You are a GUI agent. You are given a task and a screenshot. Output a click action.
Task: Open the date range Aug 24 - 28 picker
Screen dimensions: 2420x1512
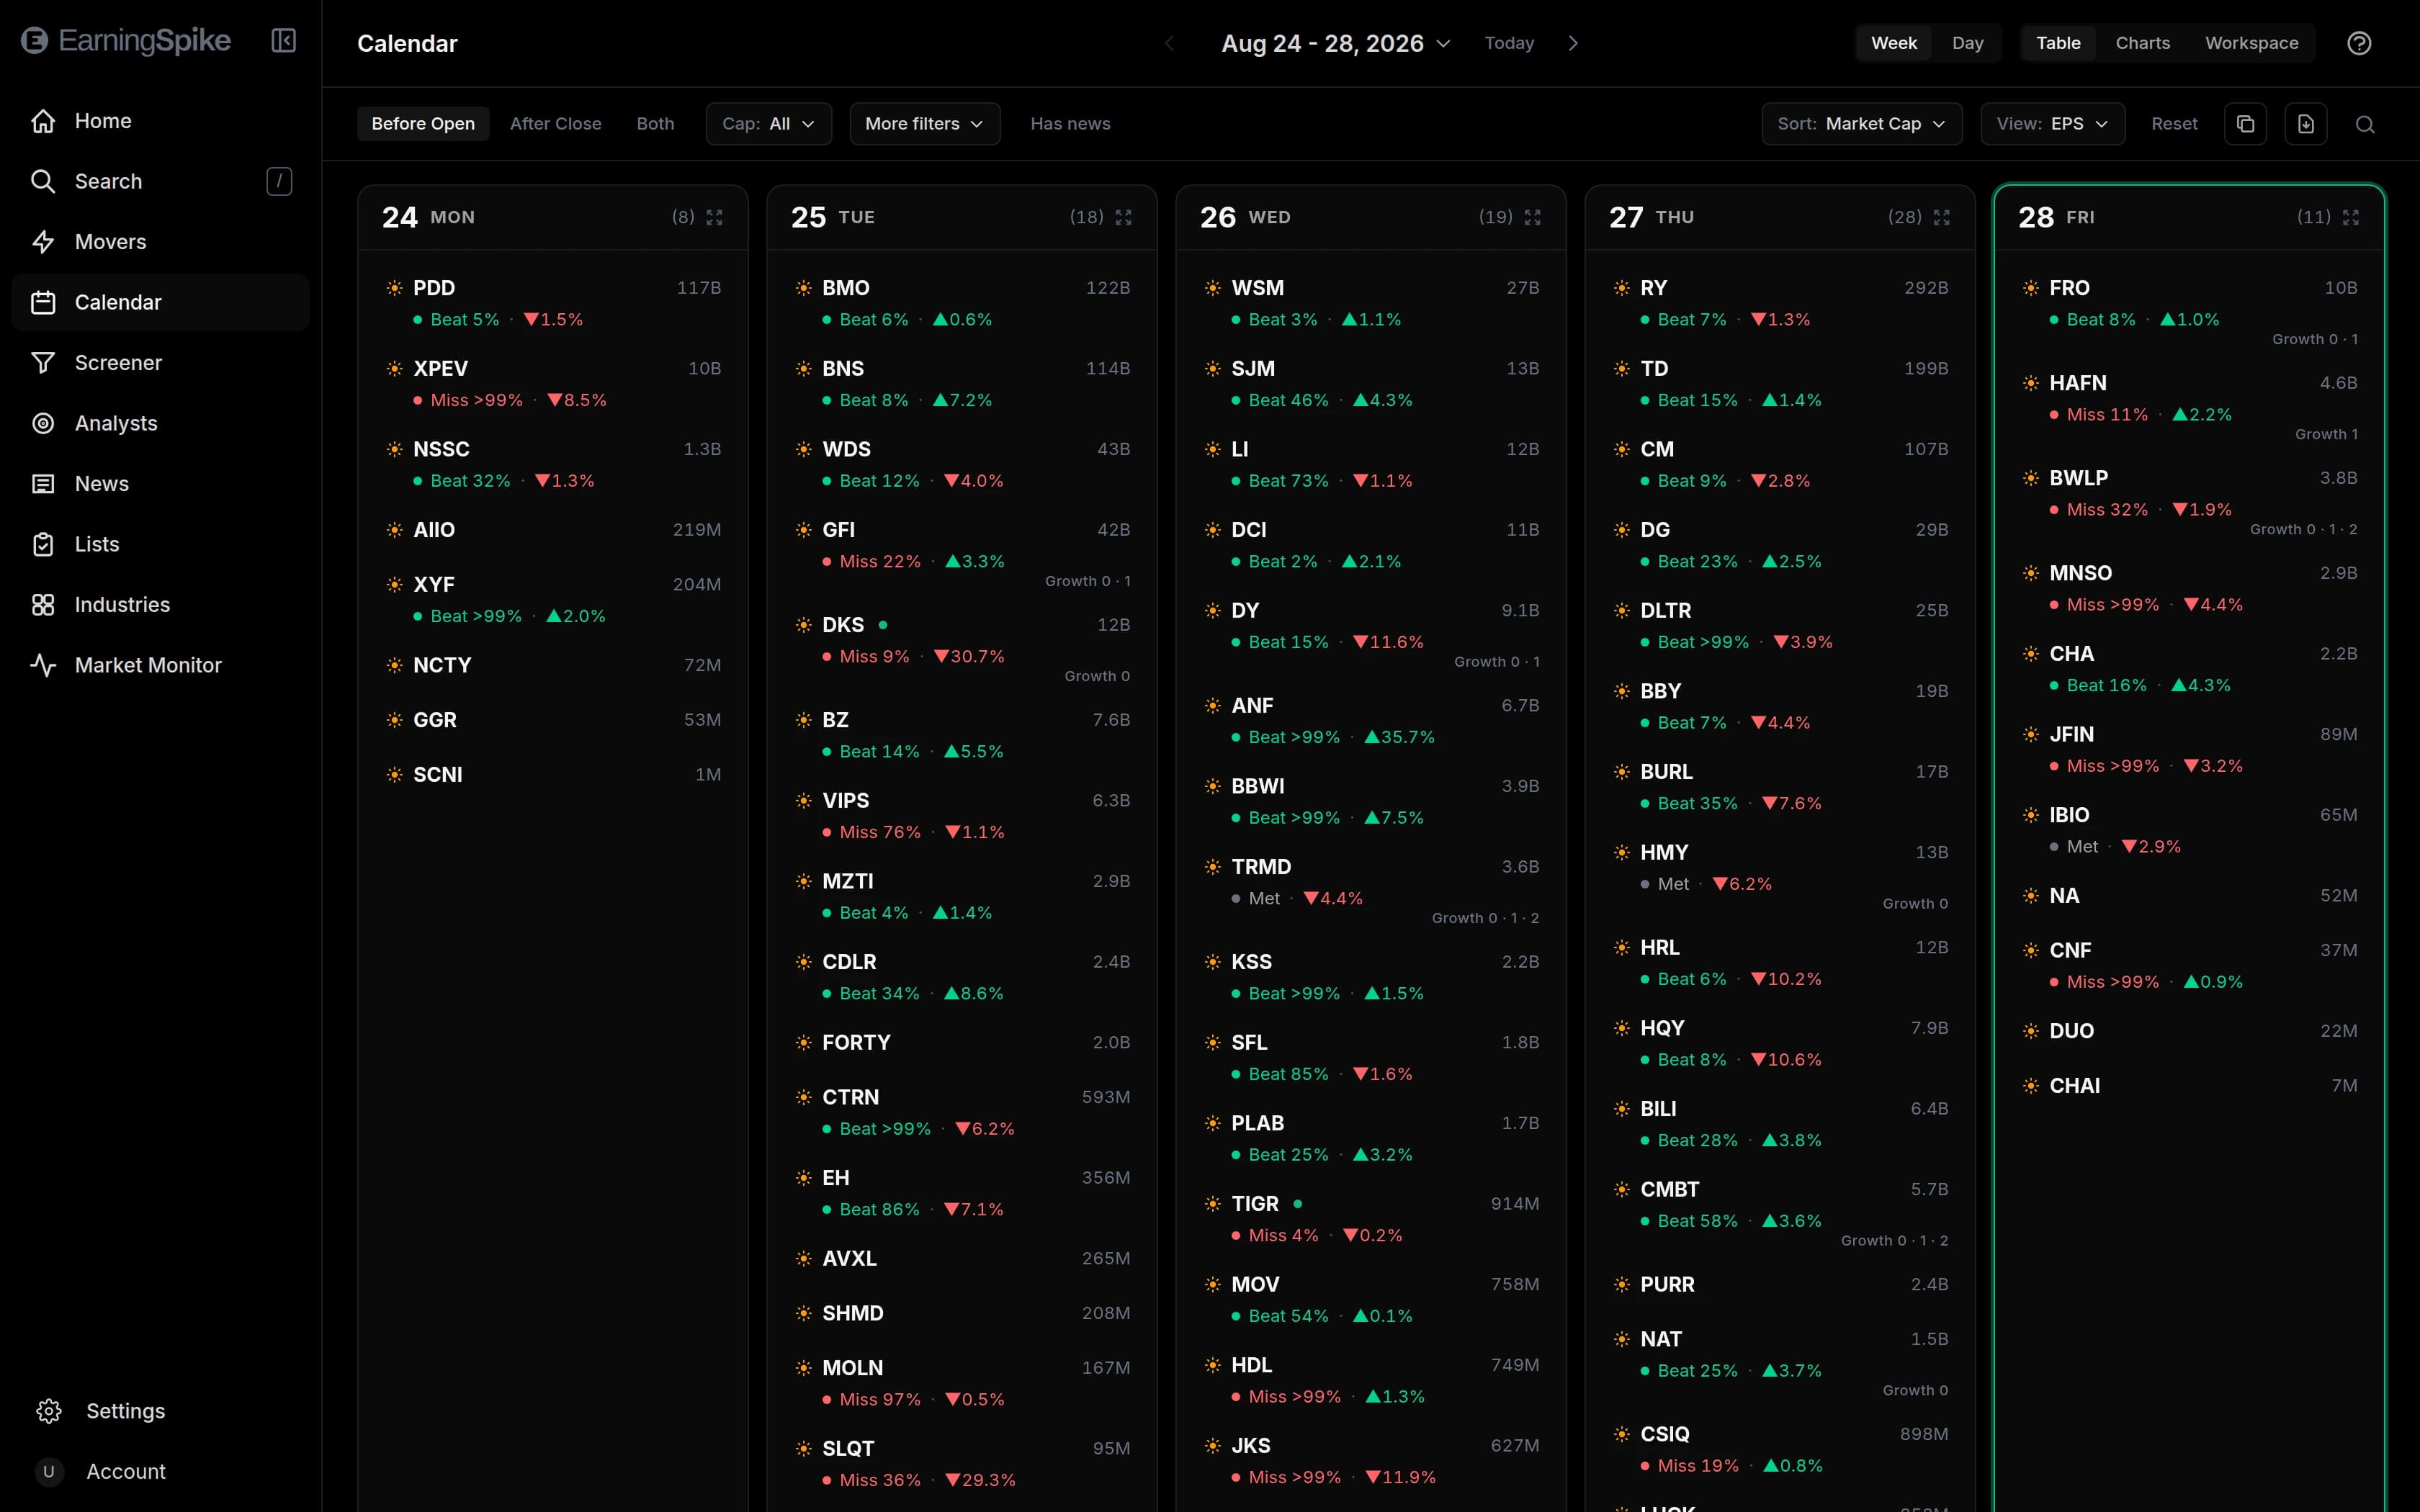point(1335,43)
